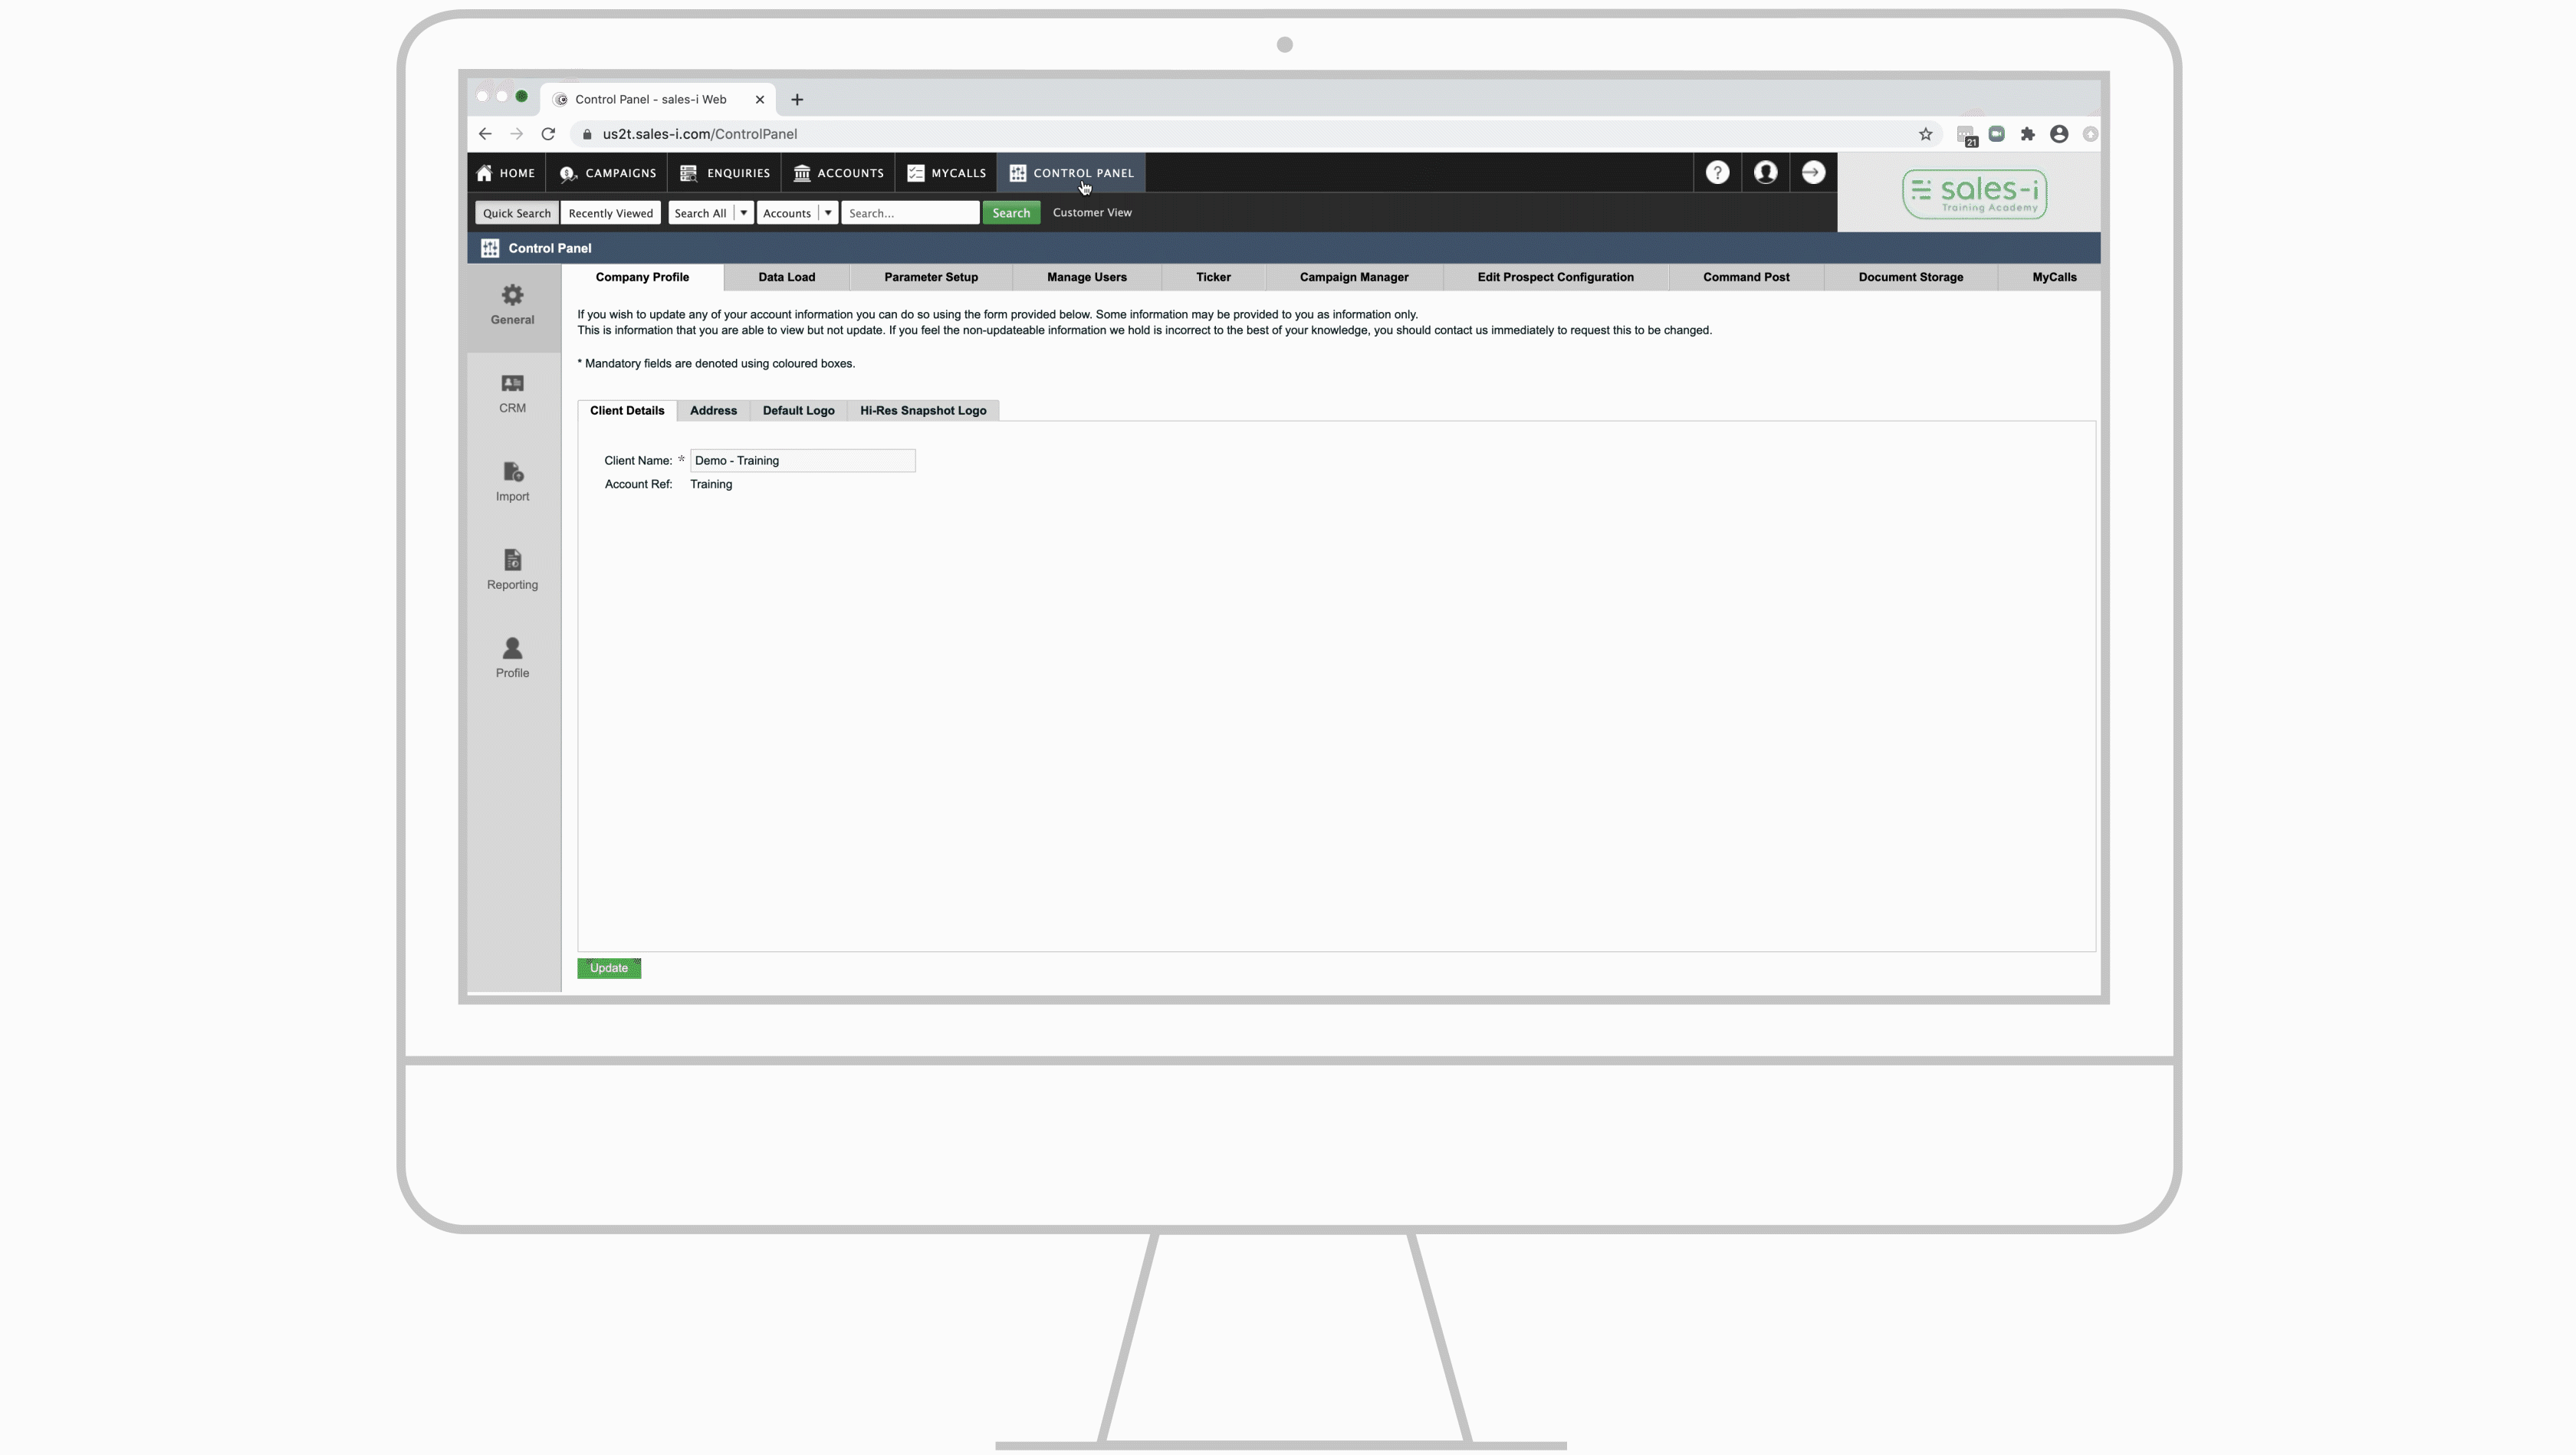Click the Search button

(x=1012, y=212)
